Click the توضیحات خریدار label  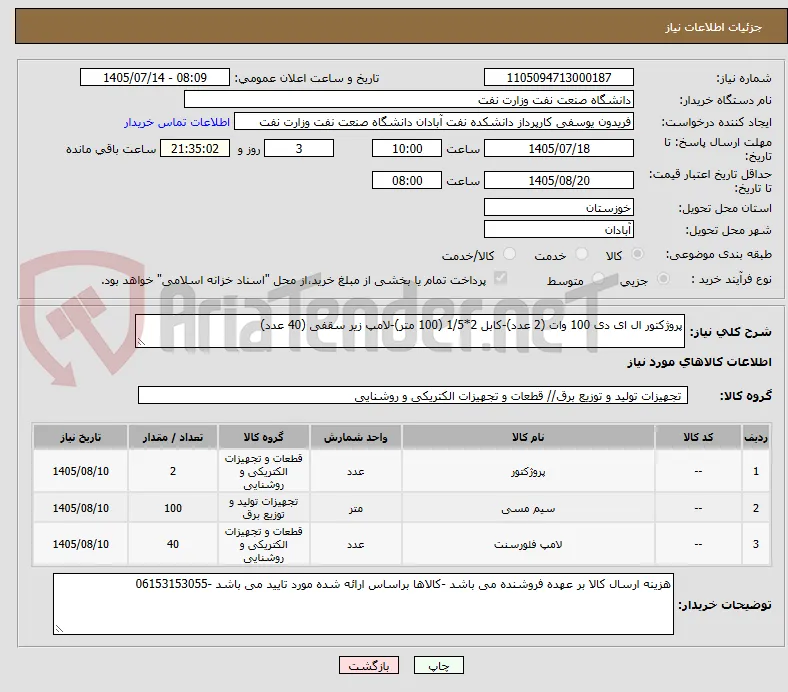(725, 605)
